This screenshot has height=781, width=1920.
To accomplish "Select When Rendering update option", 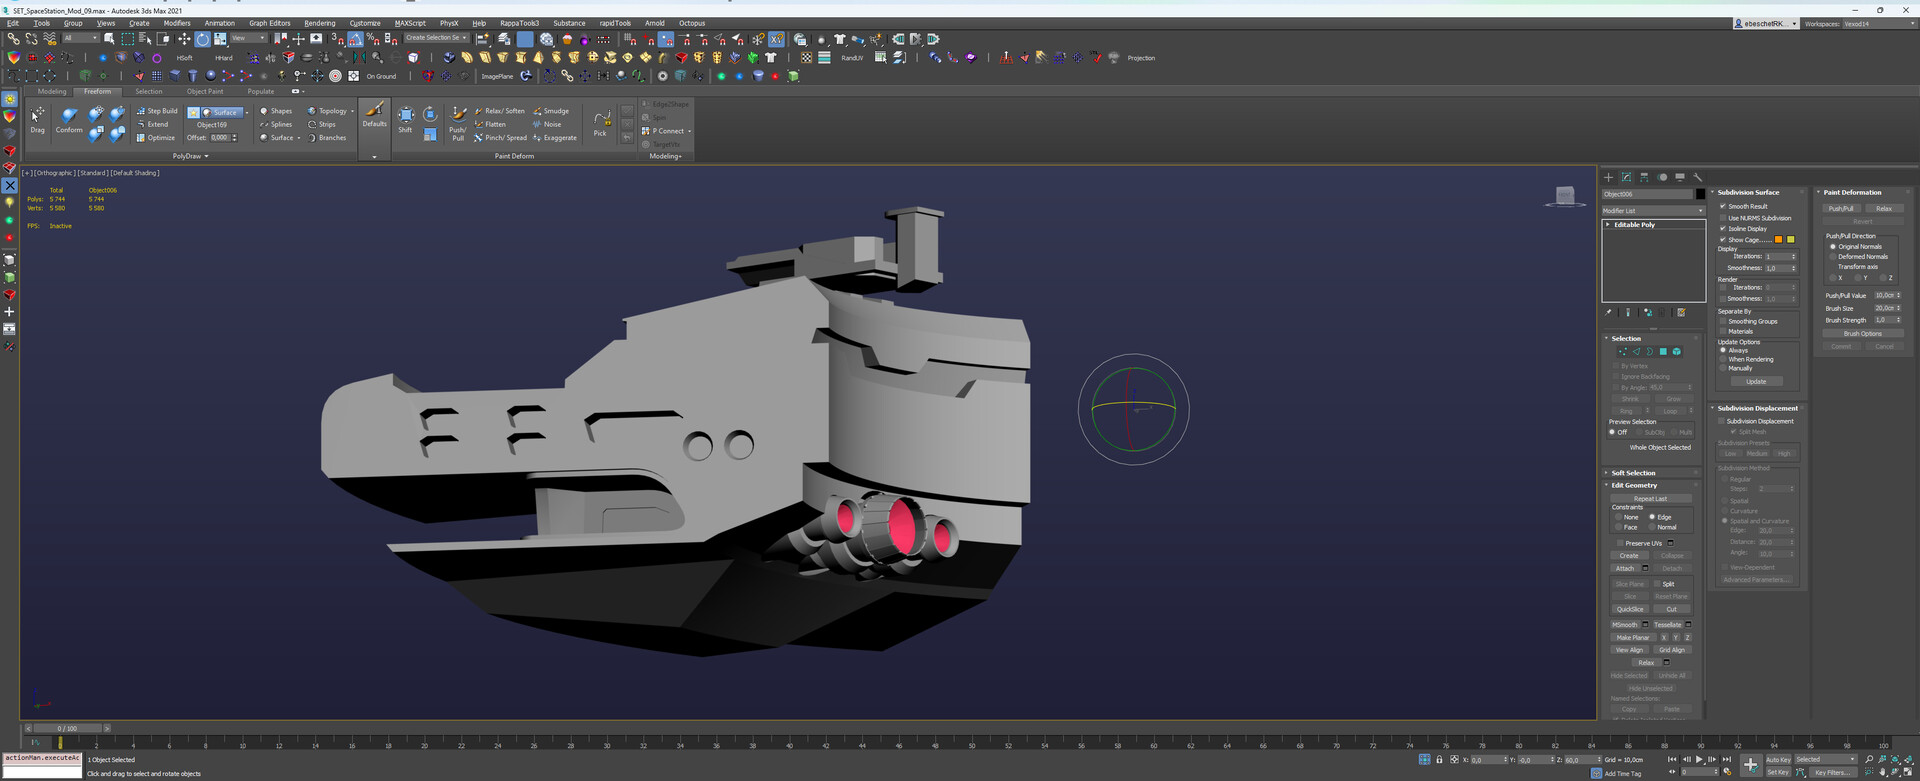I will pyautogui.click(x=1723, y=359).
